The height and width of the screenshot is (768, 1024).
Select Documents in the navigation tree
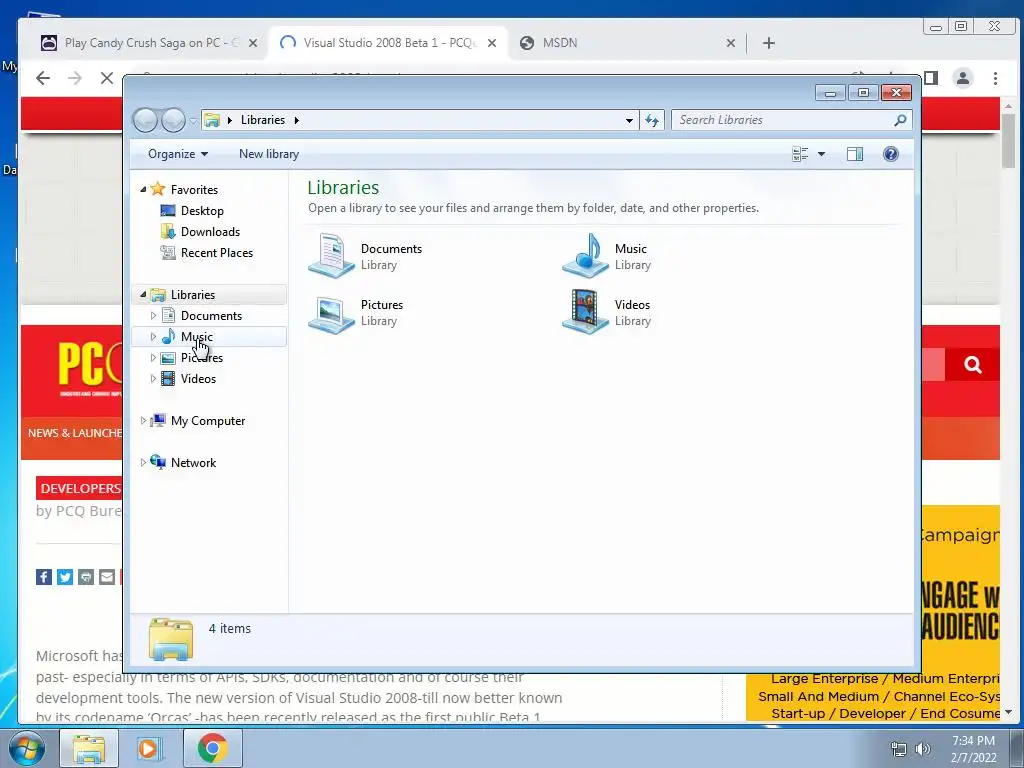(211, 316)
